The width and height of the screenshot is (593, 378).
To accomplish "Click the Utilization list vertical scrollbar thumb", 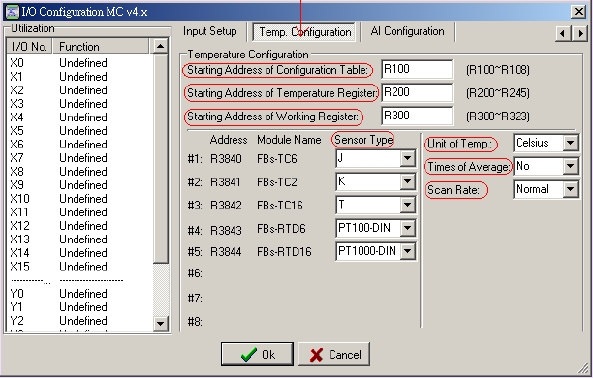I will click(160, 159).
